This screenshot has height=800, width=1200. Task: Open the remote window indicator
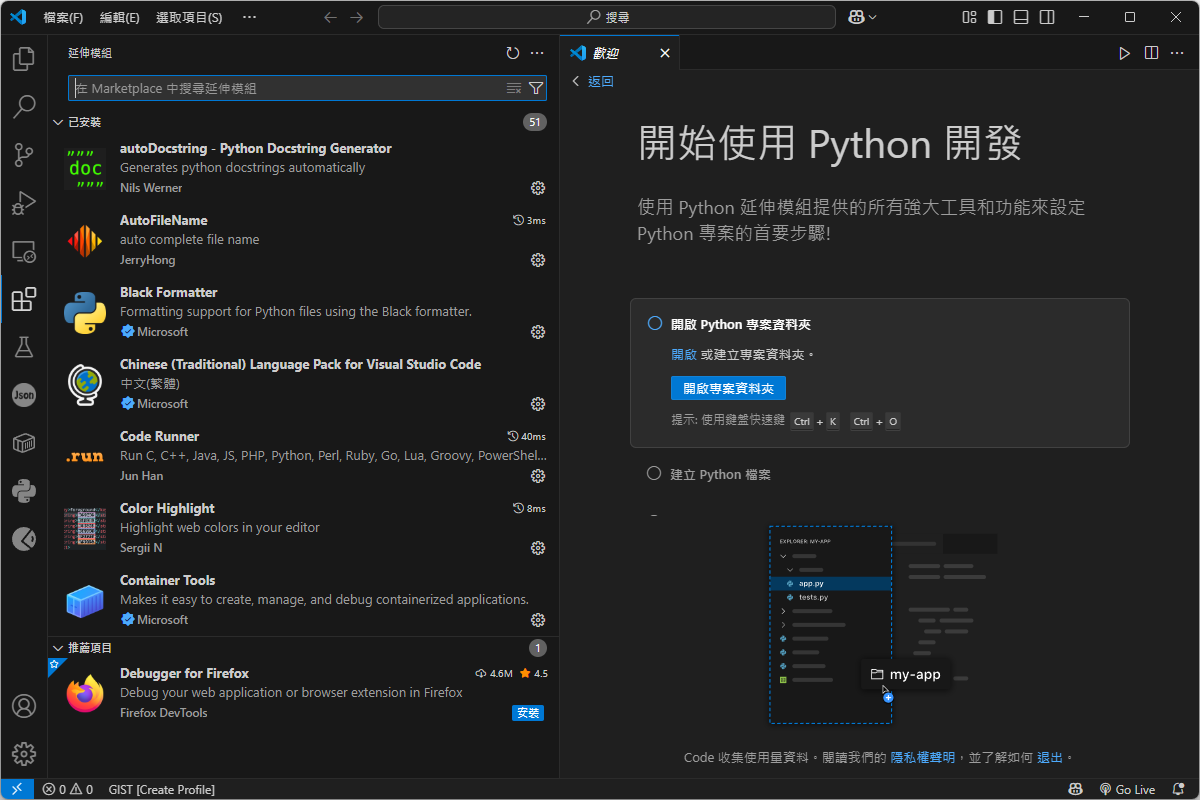tap(17, 789)
